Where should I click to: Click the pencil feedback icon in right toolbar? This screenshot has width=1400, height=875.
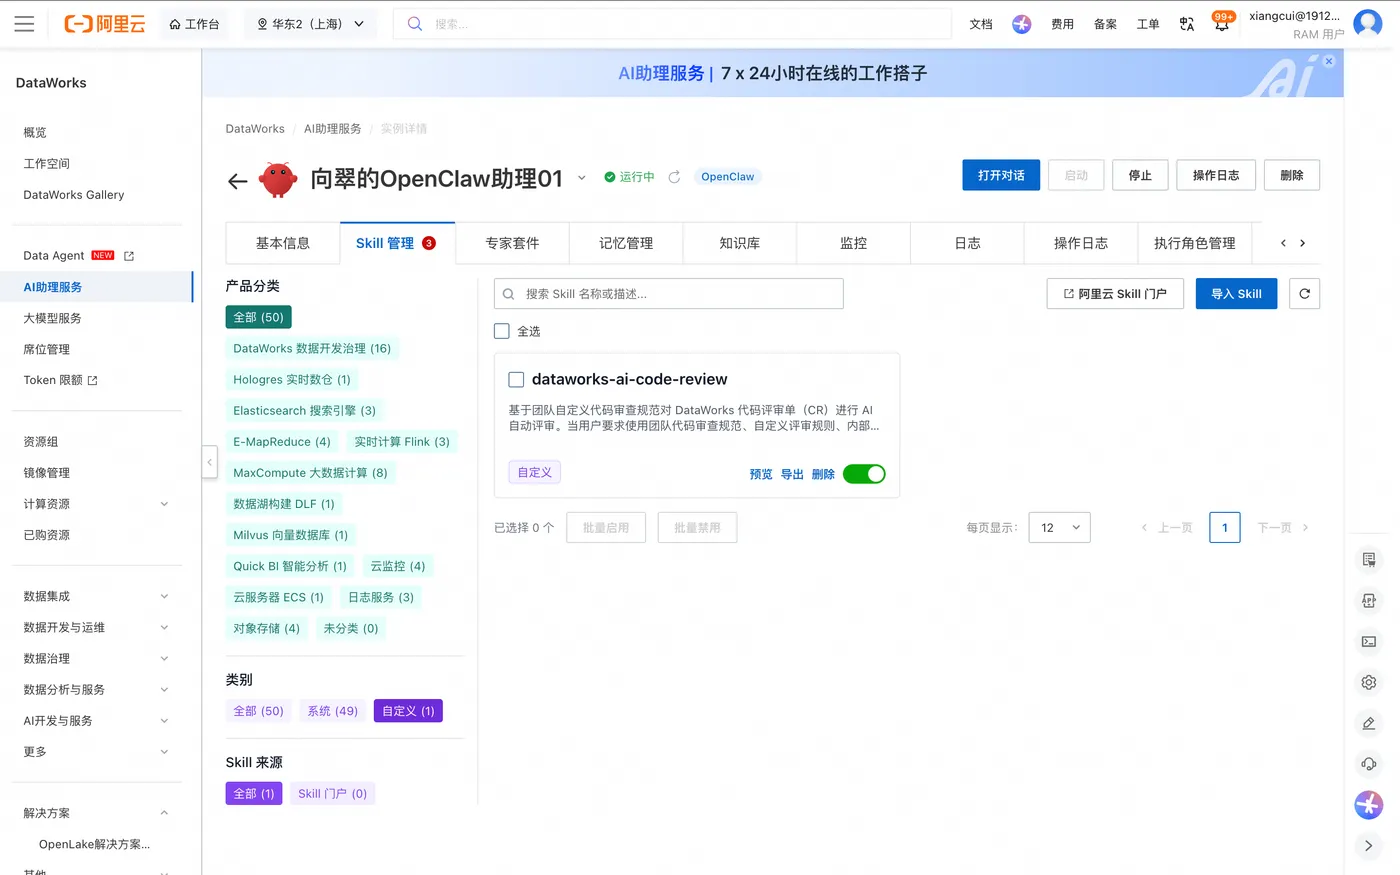[1369, 723]
